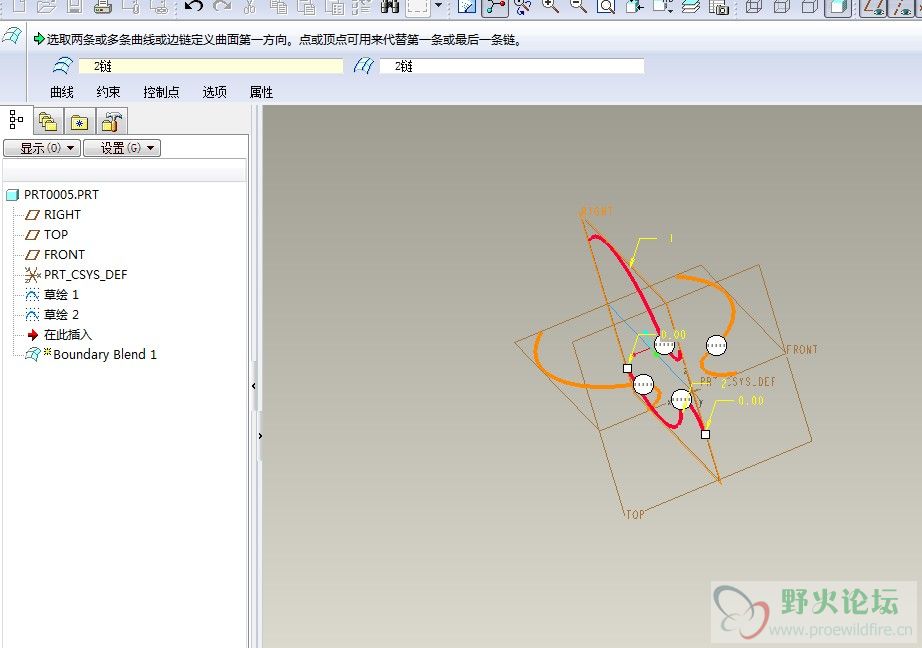Select the dashed selection box tool
922x648 pixels.
pos(418,6)
